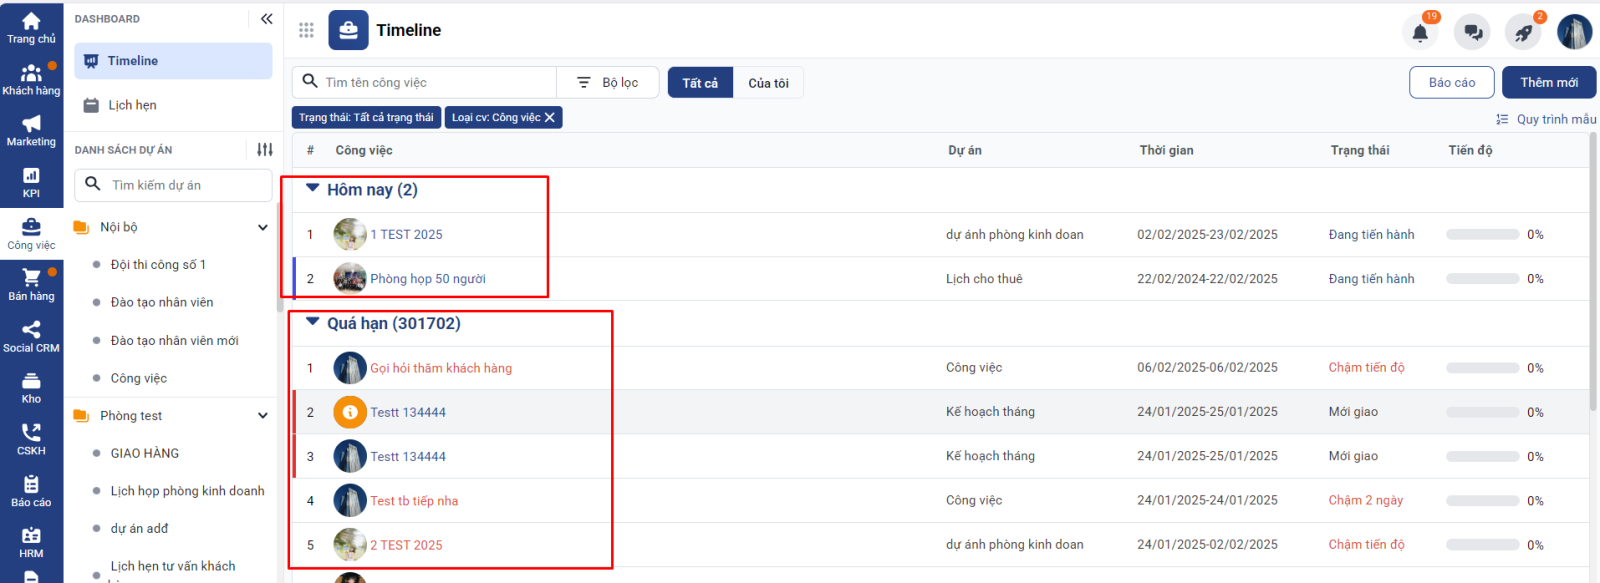Collapse the sidebar with double-chevron icon
The width and height of the screenshot is (1600, 583).
click(x=266, y=19)
